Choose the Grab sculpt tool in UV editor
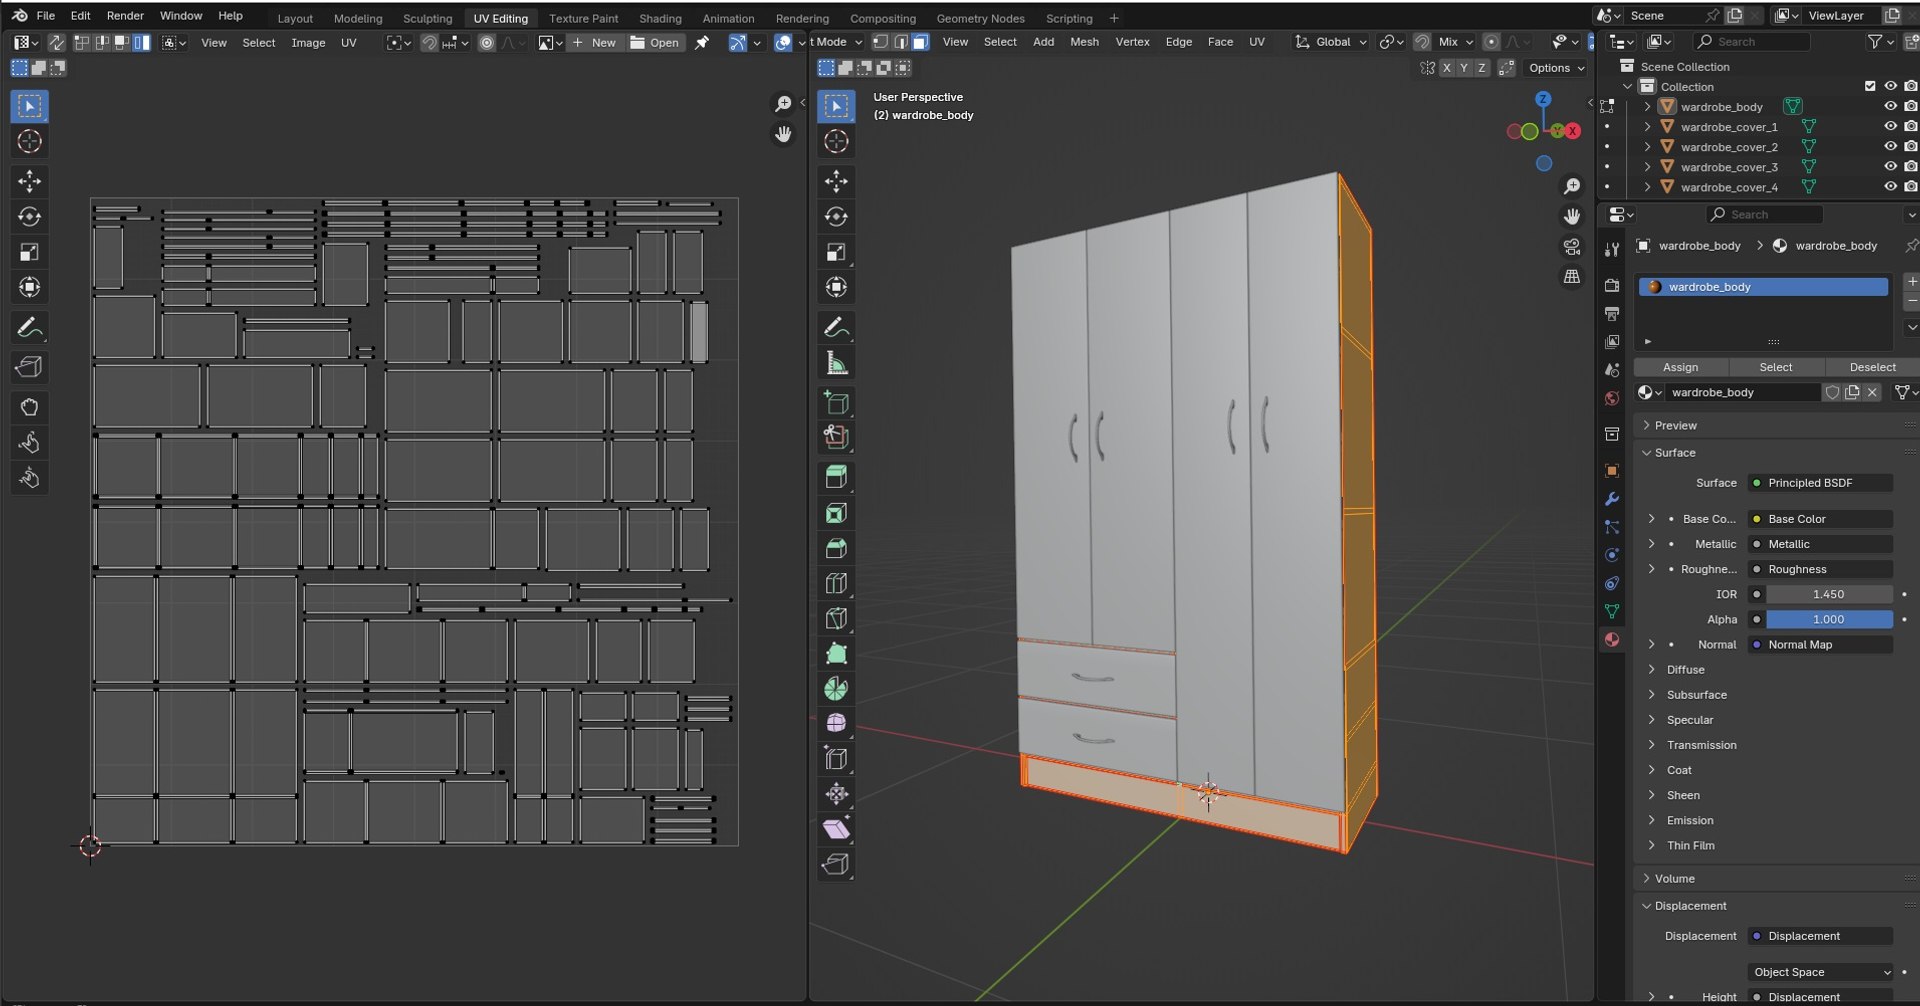 [29, 407]
